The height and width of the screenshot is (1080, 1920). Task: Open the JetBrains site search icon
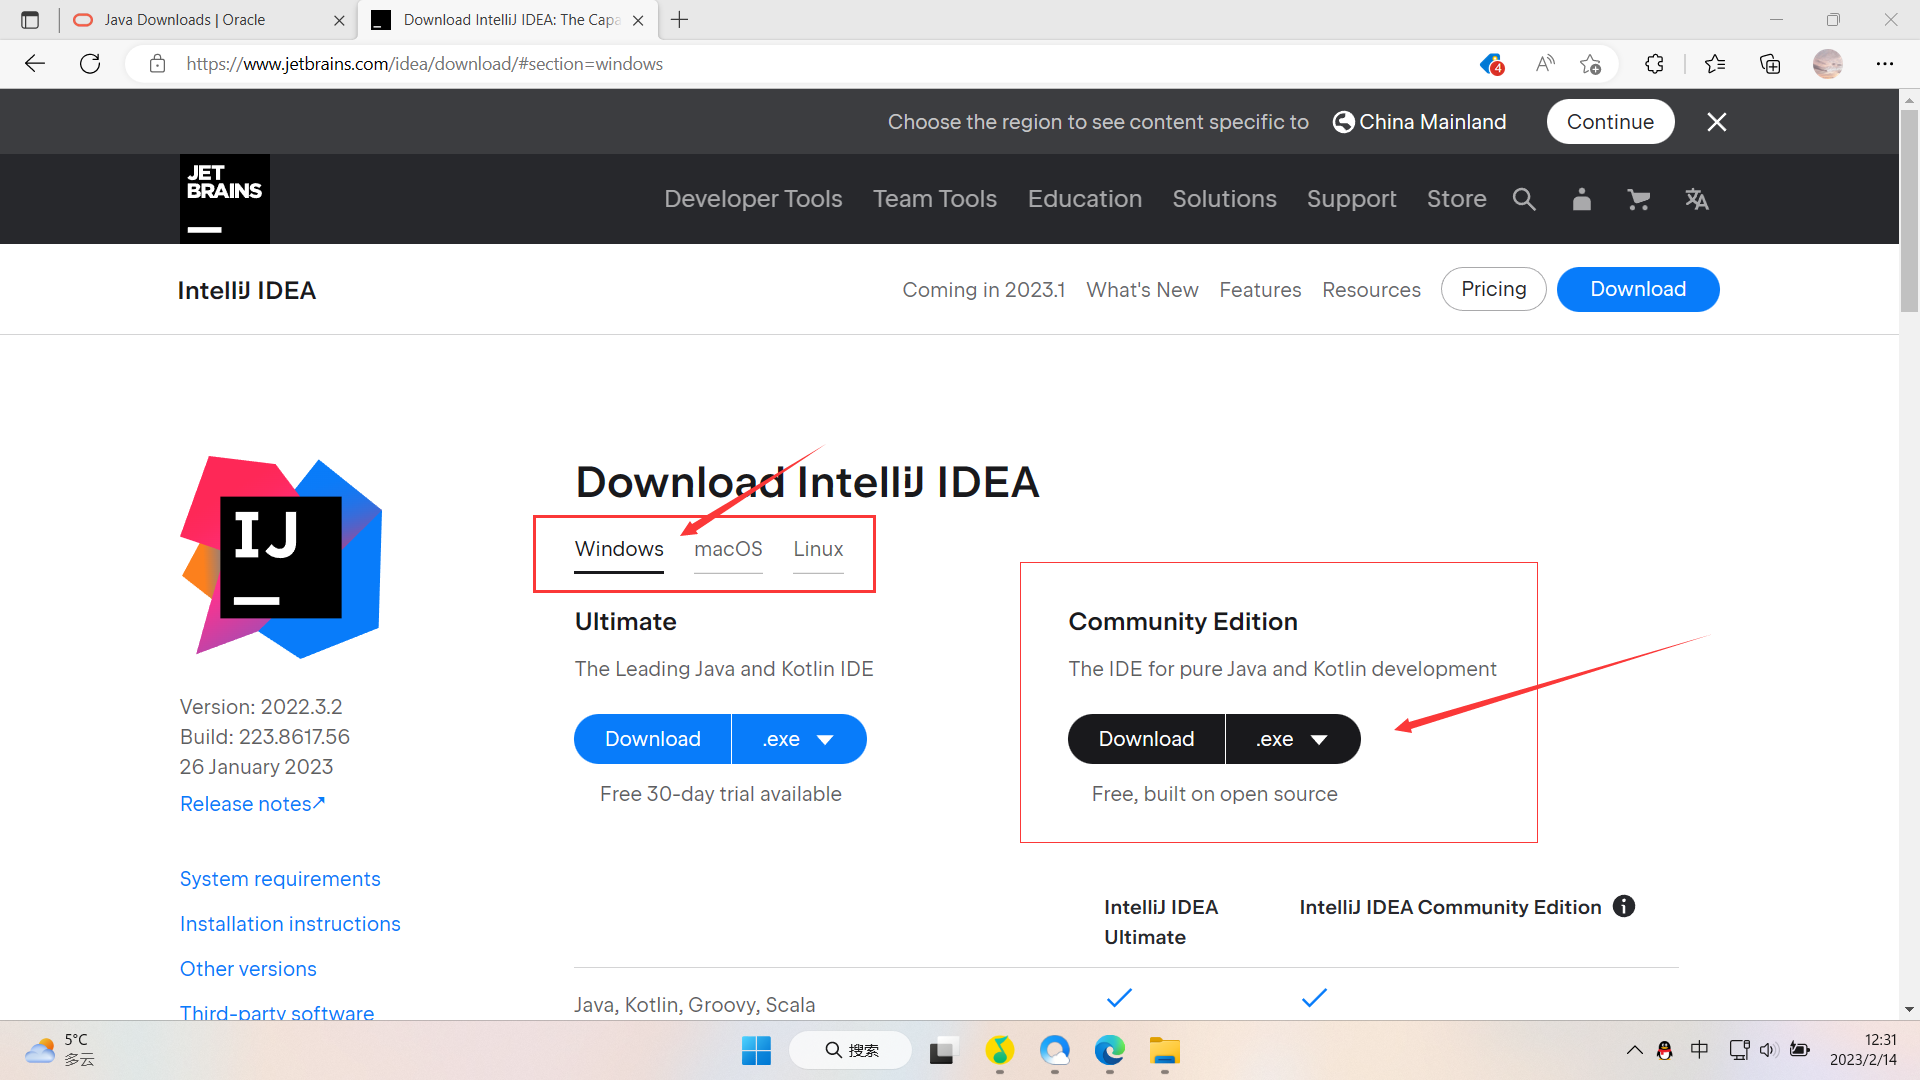click(x=1524, y=199)
